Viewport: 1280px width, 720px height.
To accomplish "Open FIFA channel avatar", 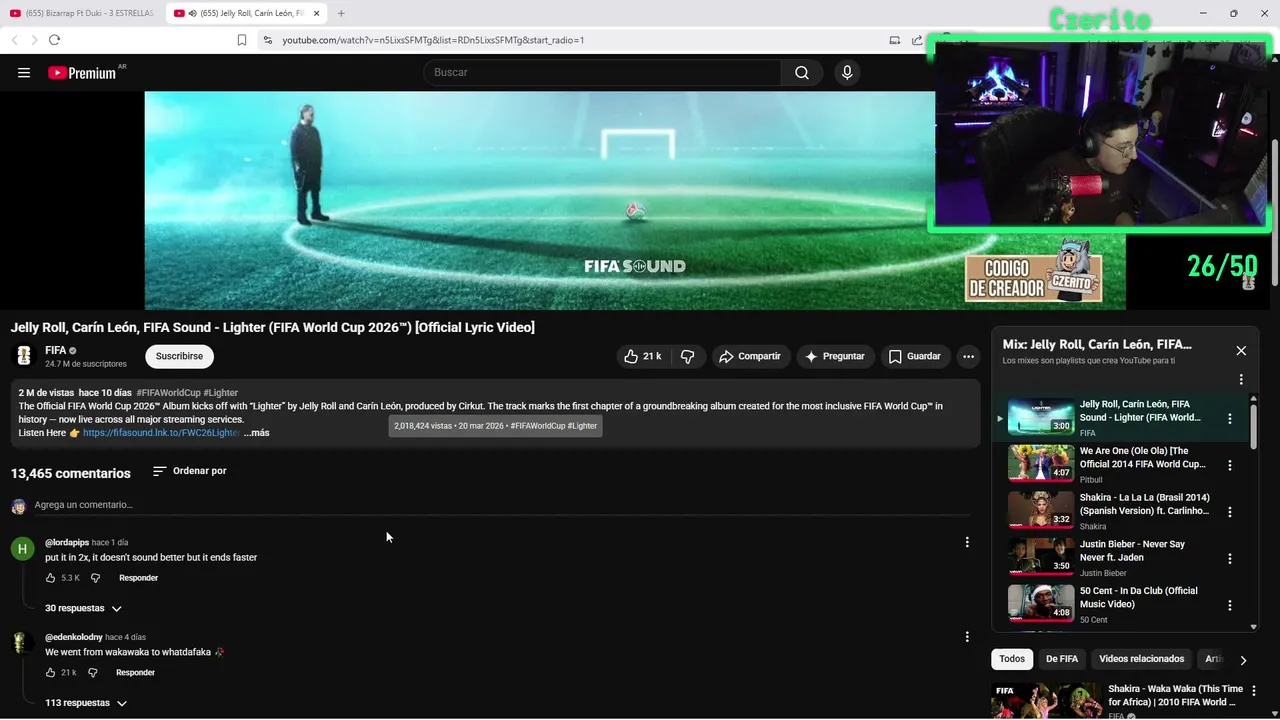I will coord(24,356).
